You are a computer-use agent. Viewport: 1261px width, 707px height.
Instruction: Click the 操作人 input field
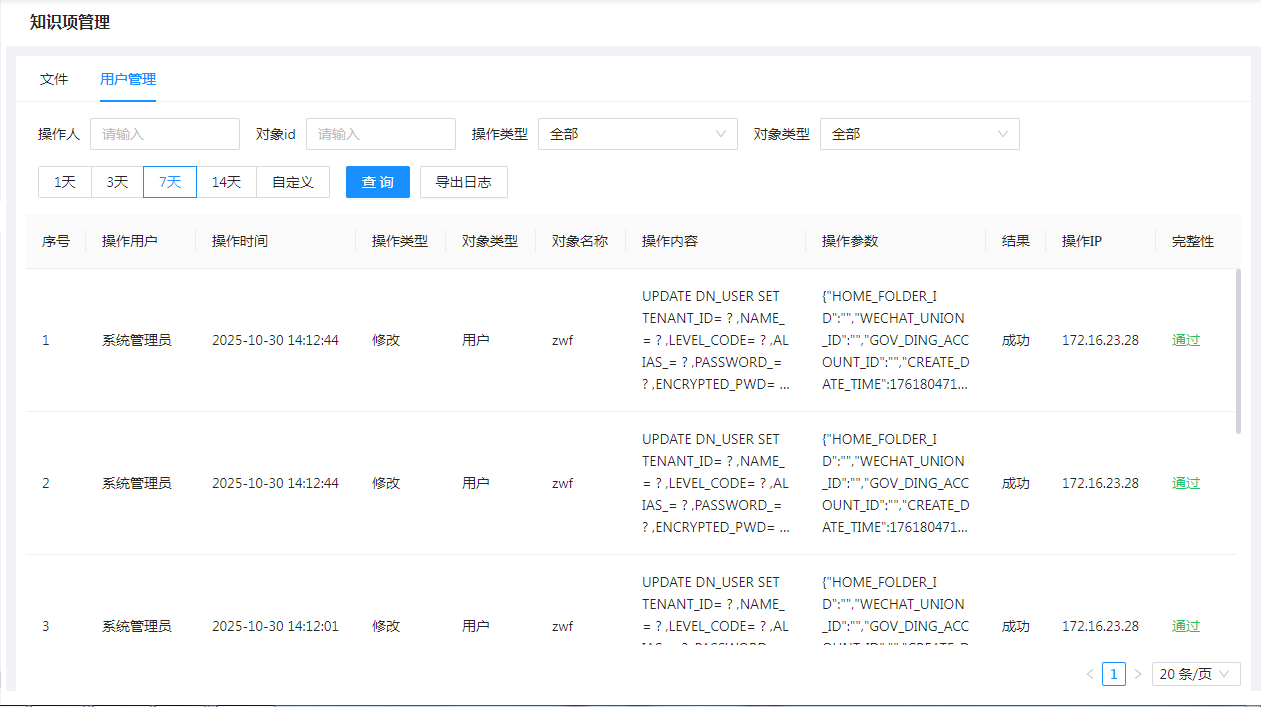[x=165, y=134]
